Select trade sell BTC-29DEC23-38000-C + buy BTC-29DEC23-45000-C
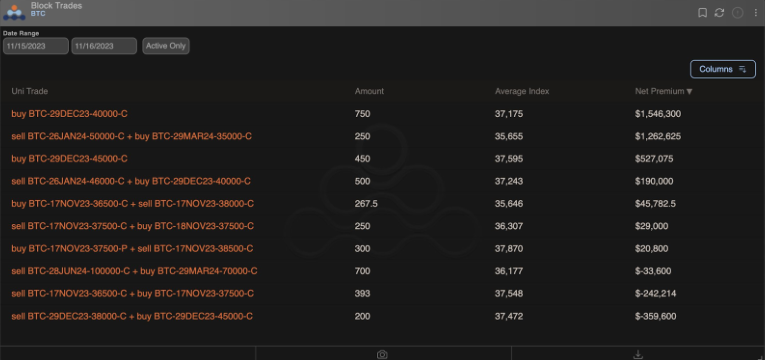The height and width of the screenshot is (360, 765). pyautogui.click(x=132, y=316)
